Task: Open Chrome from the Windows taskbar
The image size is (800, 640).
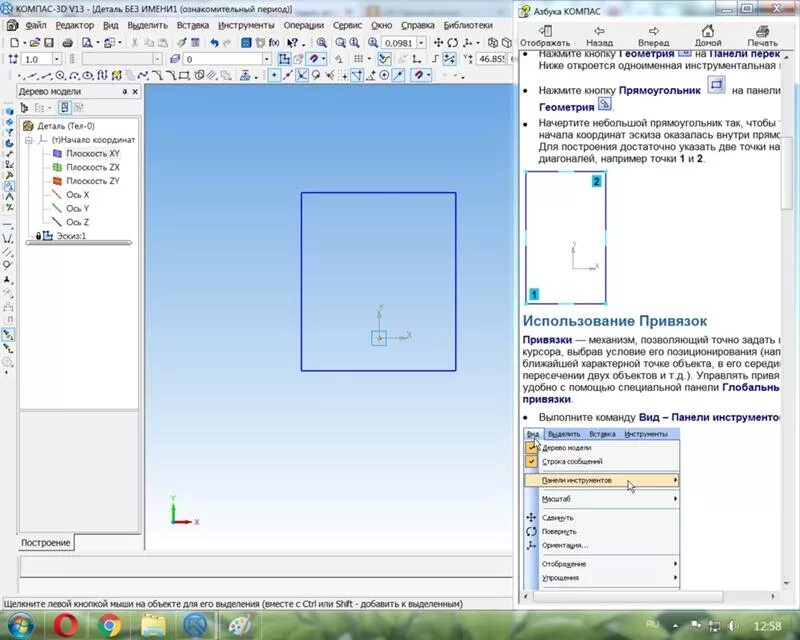Action: click(109, 626)
